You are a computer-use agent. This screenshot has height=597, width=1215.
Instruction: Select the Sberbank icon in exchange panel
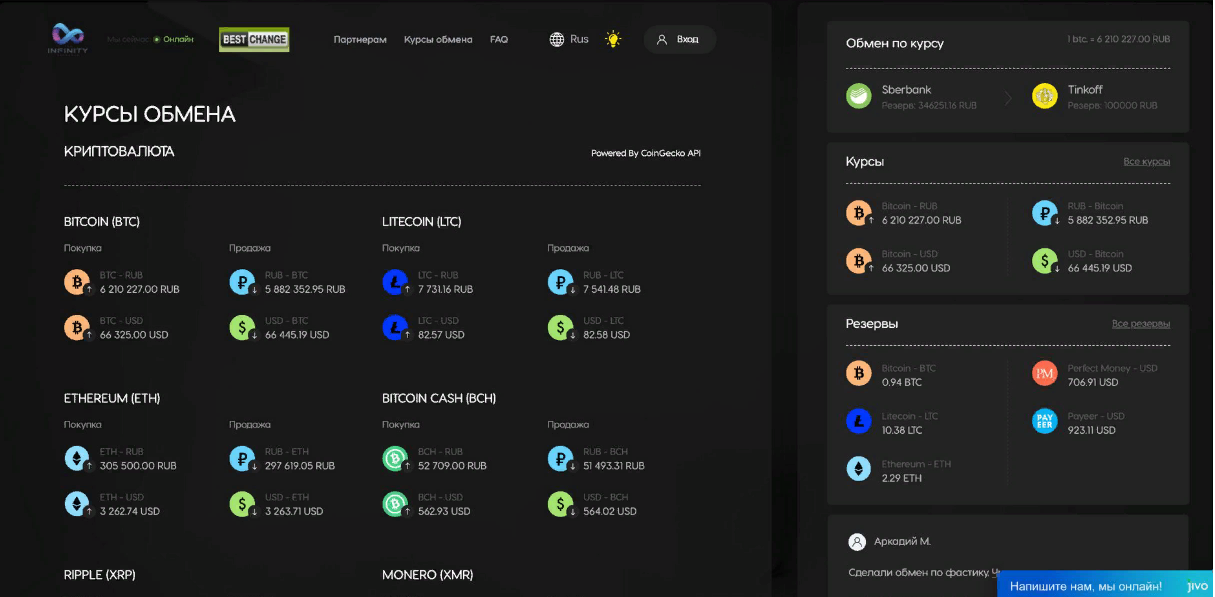click(x=859, y=97)
